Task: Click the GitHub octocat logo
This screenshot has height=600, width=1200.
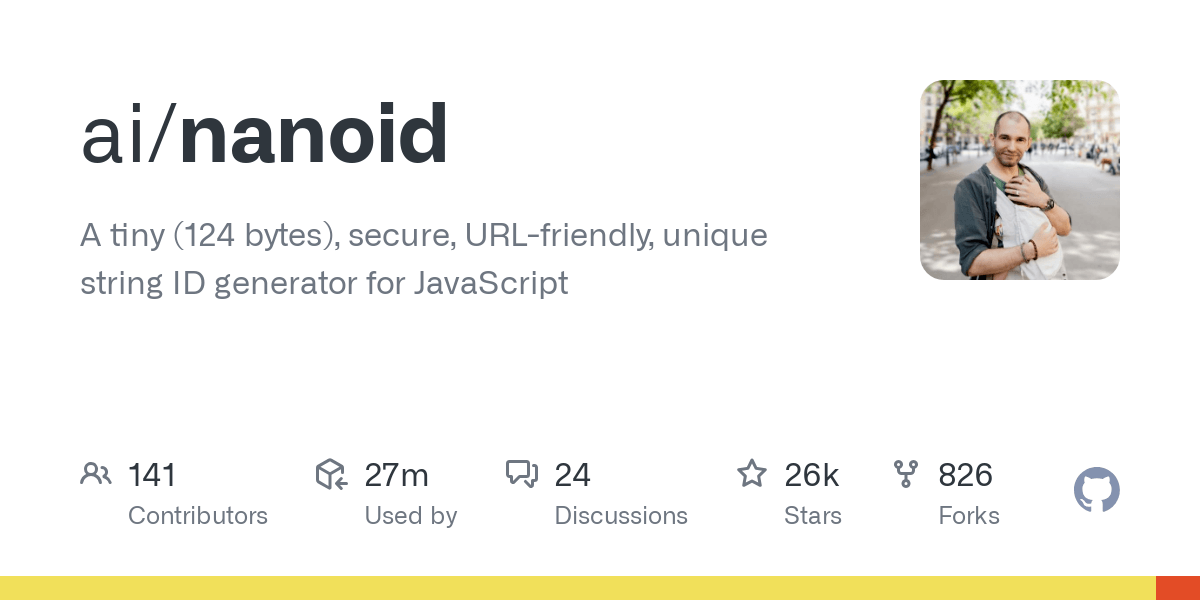Action: [1097, 490]
